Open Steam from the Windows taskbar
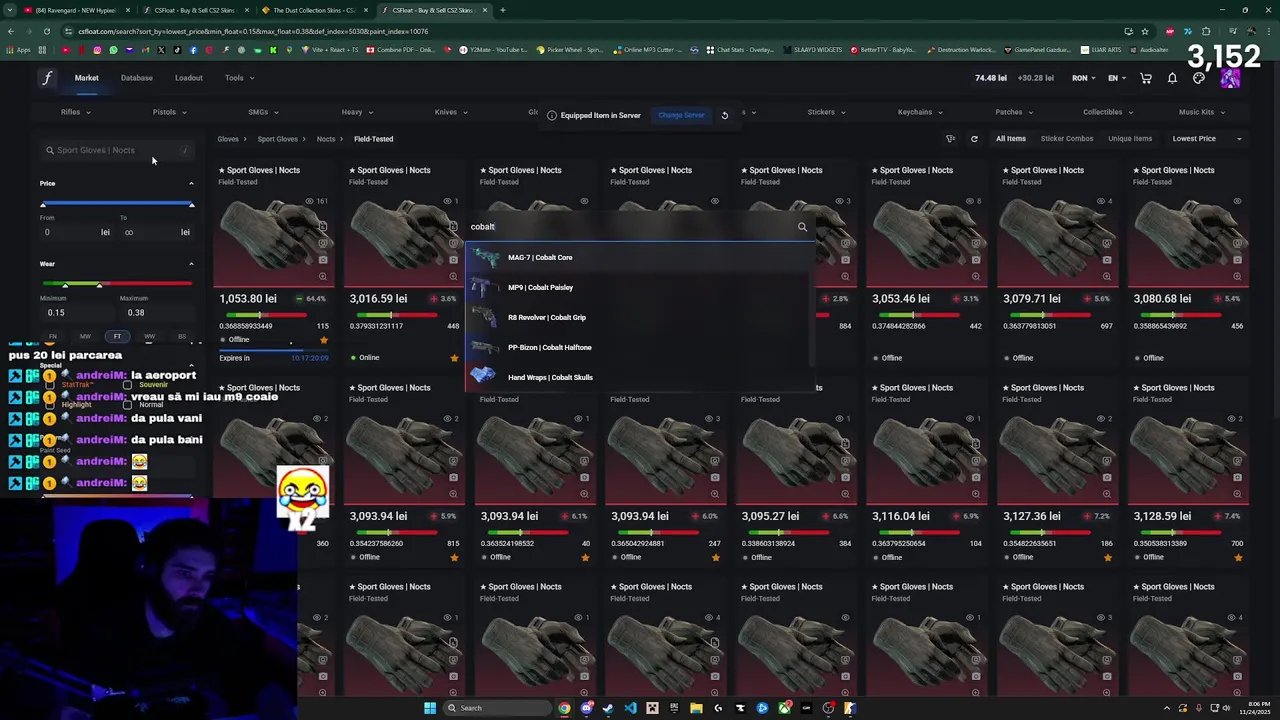The width and height of the screenshot is (1280, 720). (608, 708)
